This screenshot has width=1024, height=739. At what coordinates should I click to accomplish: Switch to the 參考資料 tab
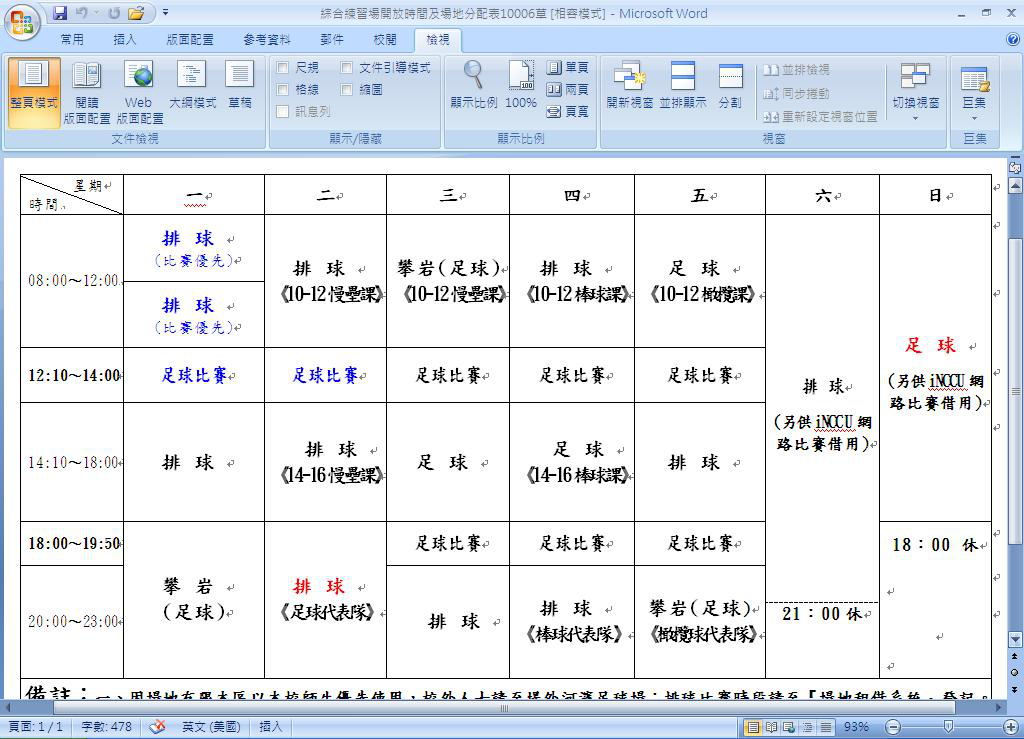click(266, 40)
